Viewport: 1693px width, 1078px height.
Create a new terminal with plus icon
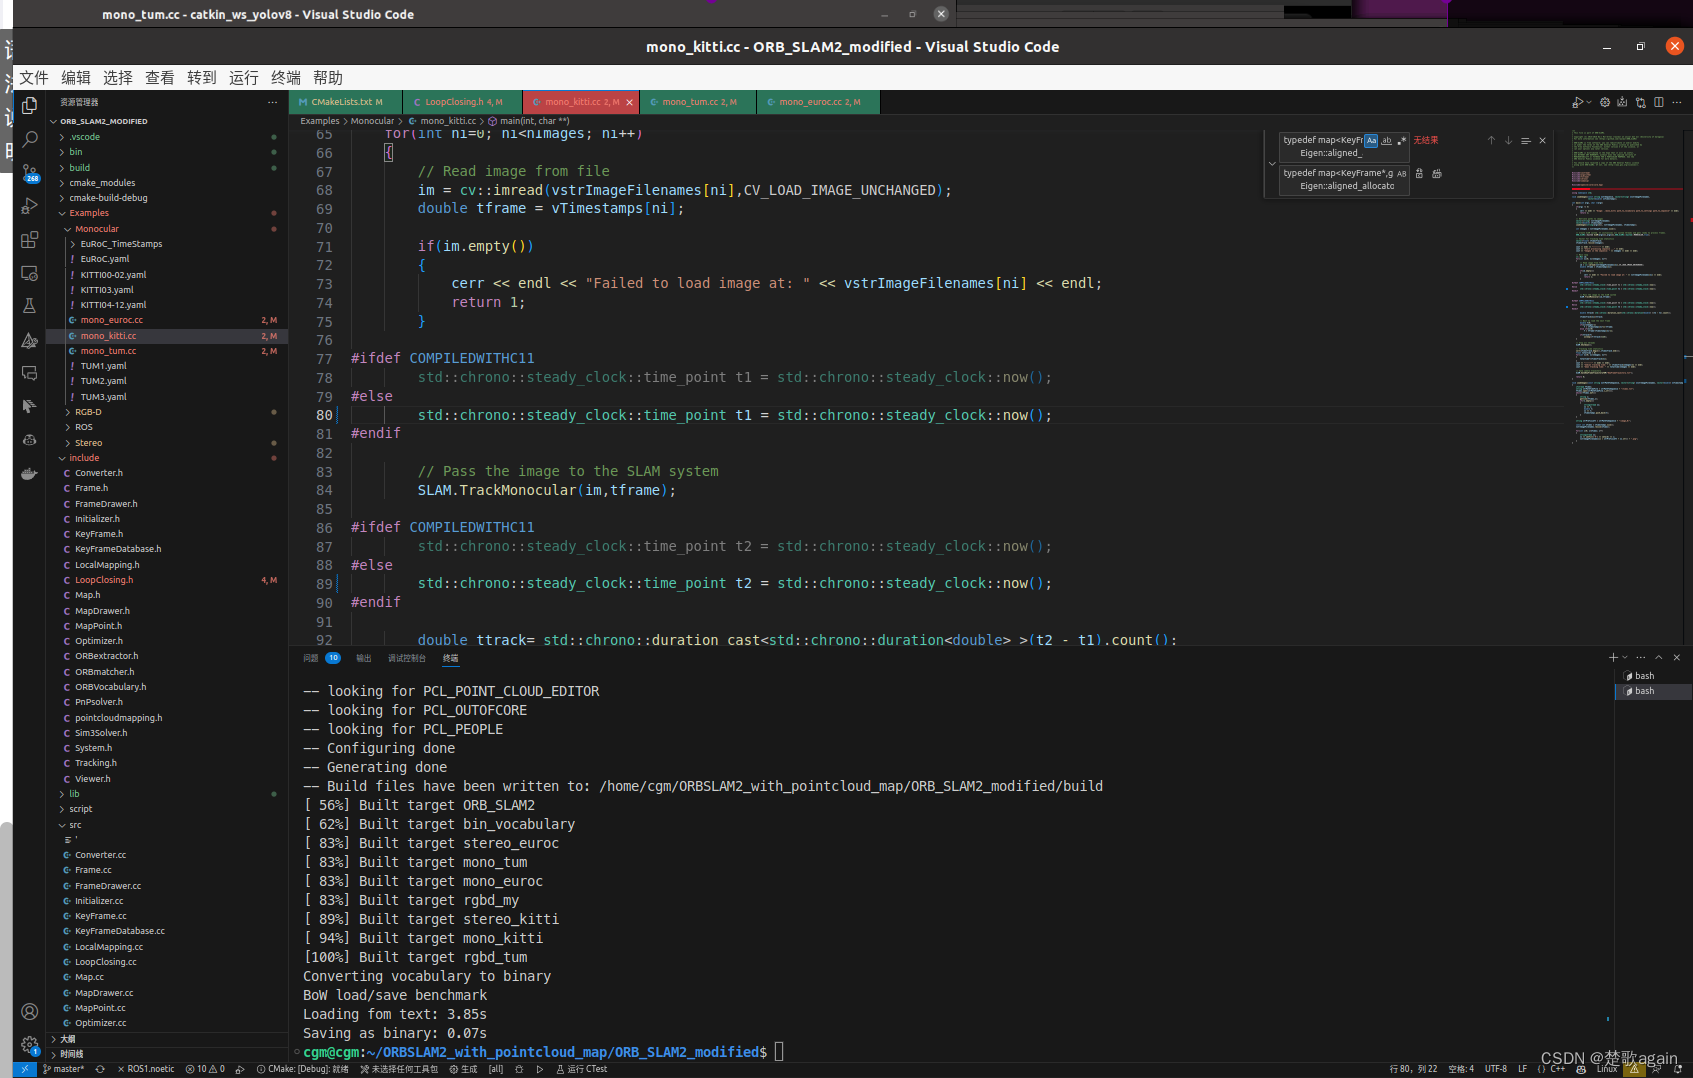pyautogui.click(x=1613, y=657)
